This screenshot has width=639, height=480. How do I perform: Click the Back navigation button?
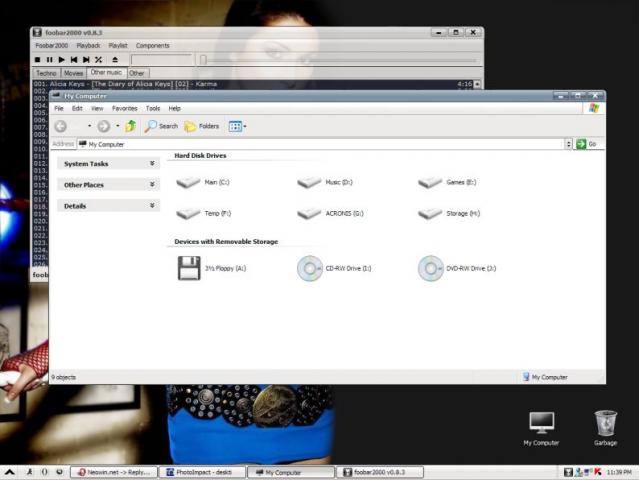point(60,126)
